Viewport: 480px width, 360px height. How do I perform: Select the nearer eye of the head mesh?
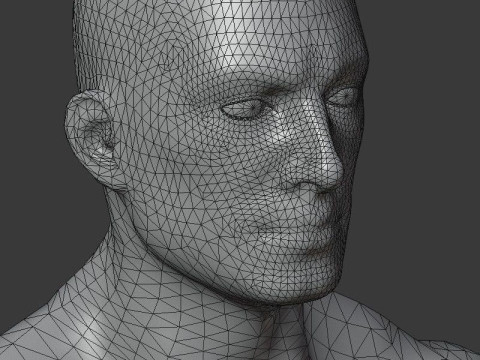point(246,109)
